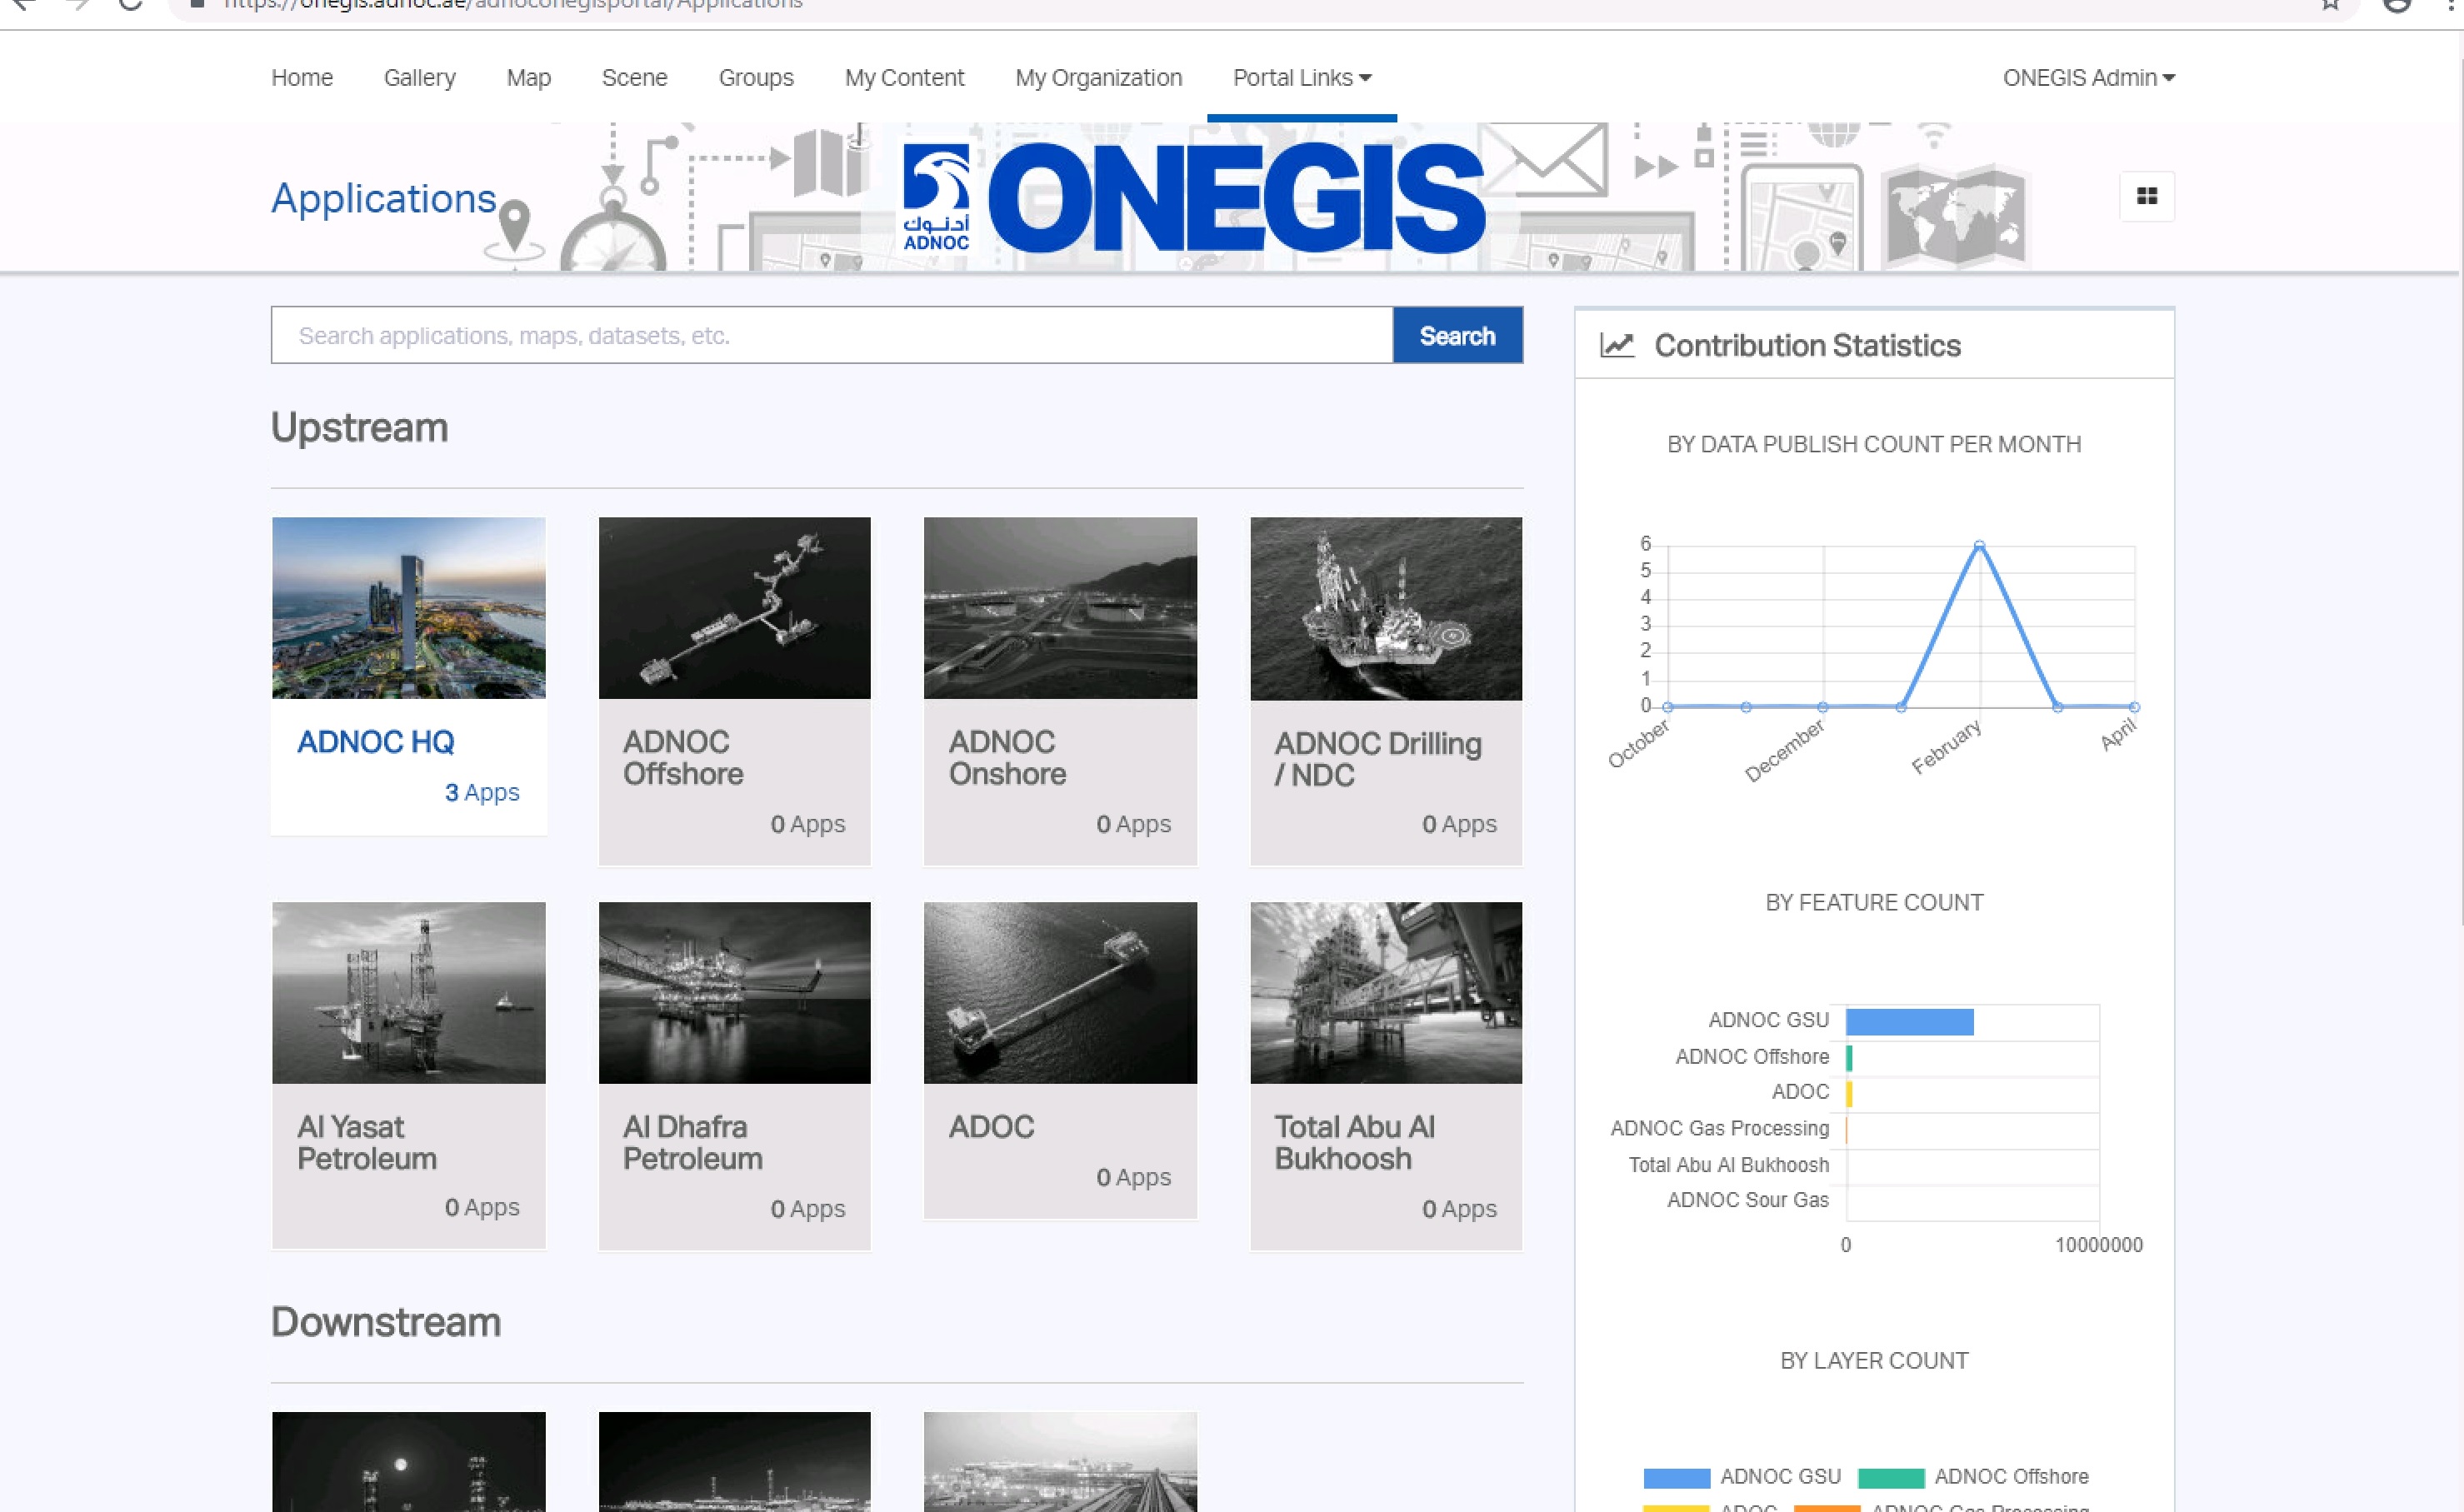Viewport: 2464px width, 1512px height.
Task: Open the My Organization page
Action: 1098,77
